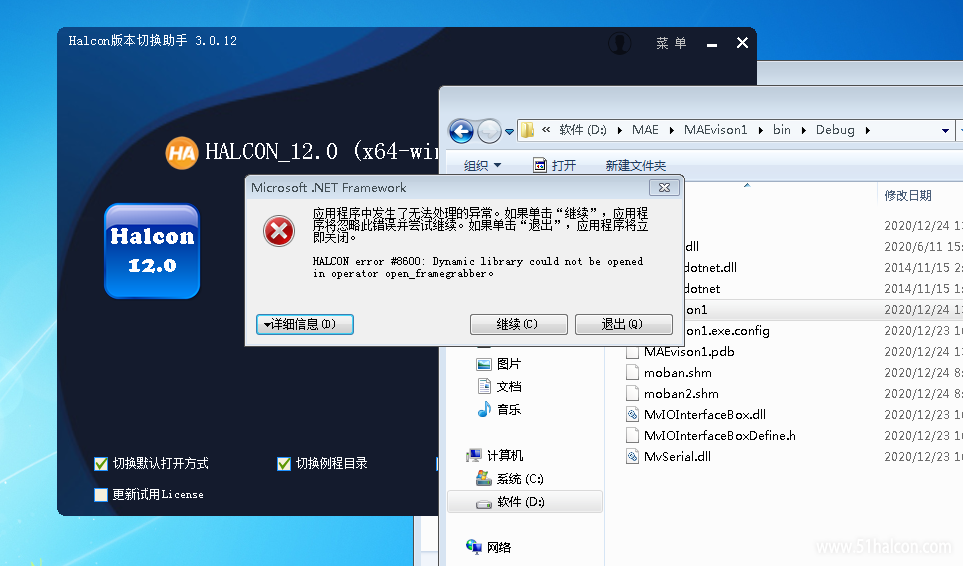Select 软件 (D:) drive in navigation pane

[524, 502]
